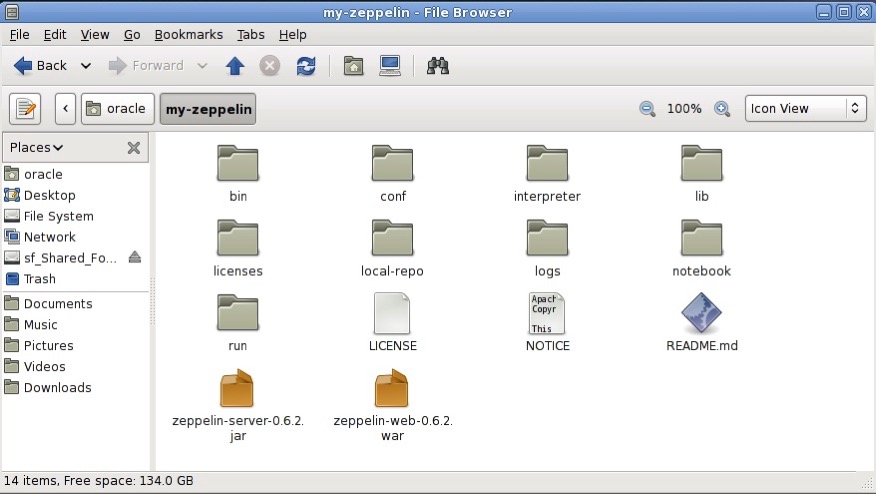Click the window menu icon in title bar
Image resolution: width=876 pixels, height=494 pixels.
click(x=12, y=12)
